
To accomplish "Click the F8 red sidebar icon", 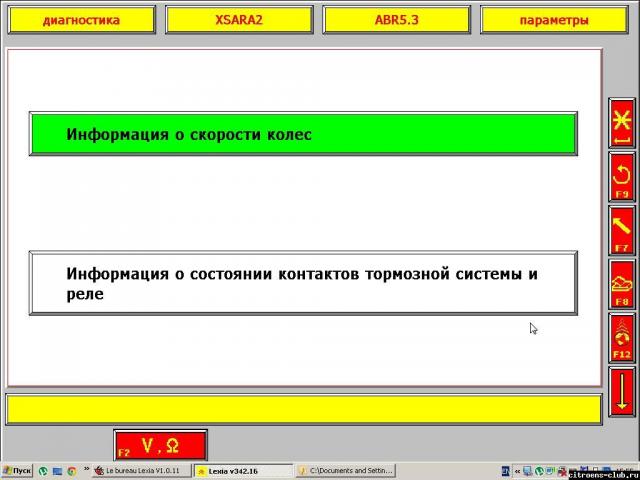I will (x=622, y=284).
